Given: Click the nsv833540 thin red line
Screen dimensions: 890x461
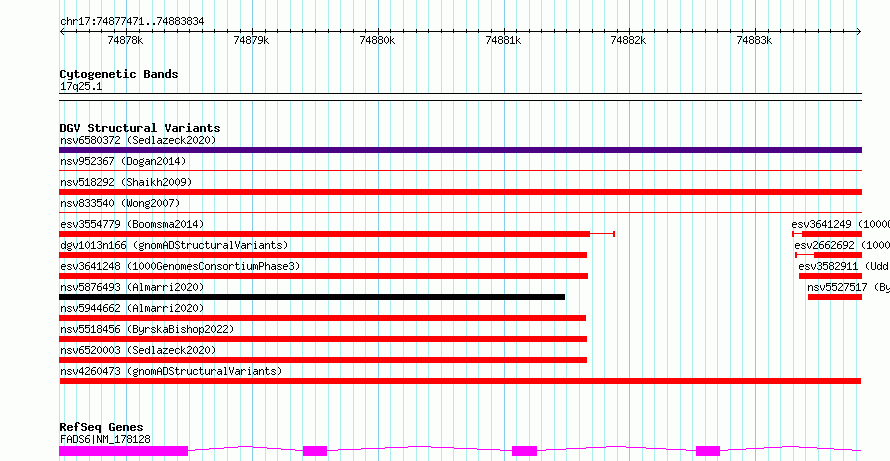Looking at the screenshot, I should pyautogui.click(x=460, y=212).
